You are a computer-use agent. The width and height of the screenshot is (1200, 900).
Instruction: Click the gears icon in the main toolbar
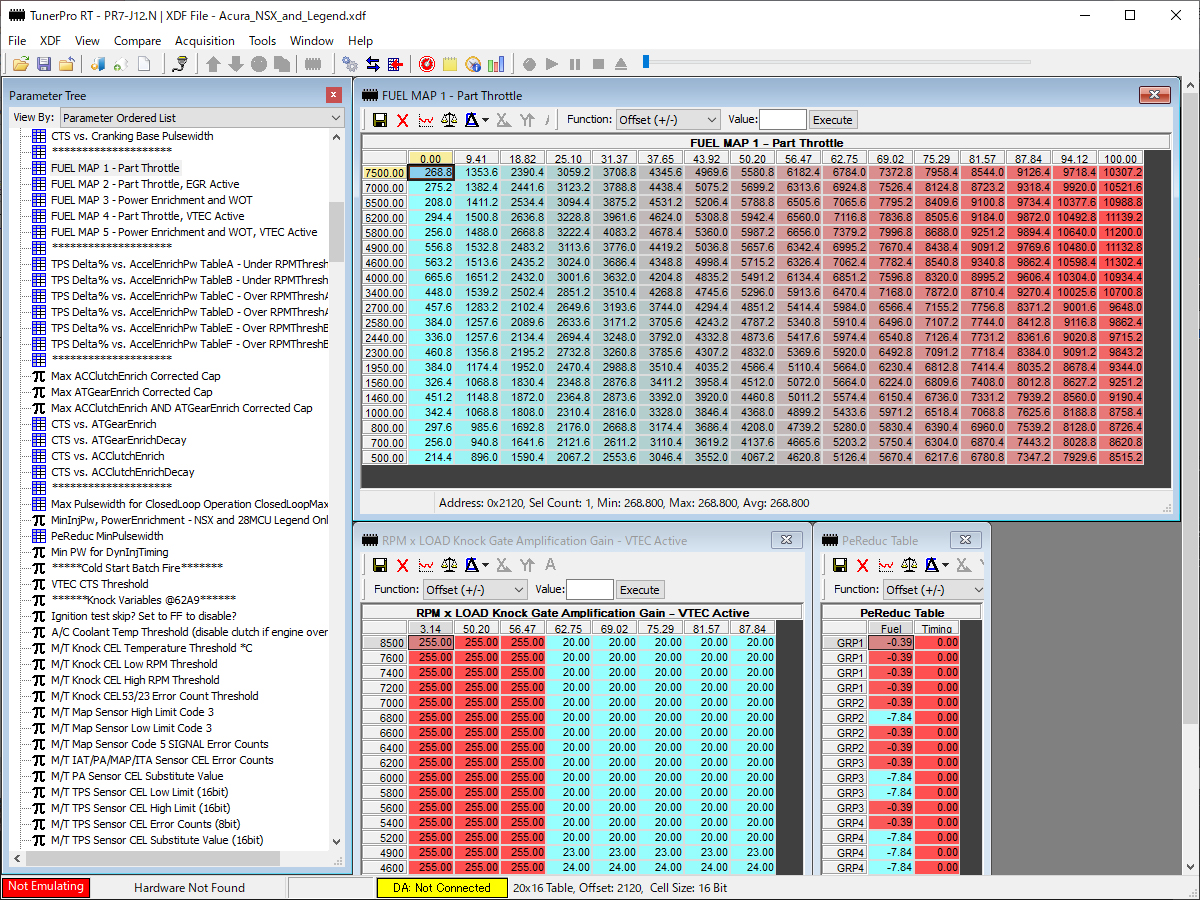tap(350, 64)
